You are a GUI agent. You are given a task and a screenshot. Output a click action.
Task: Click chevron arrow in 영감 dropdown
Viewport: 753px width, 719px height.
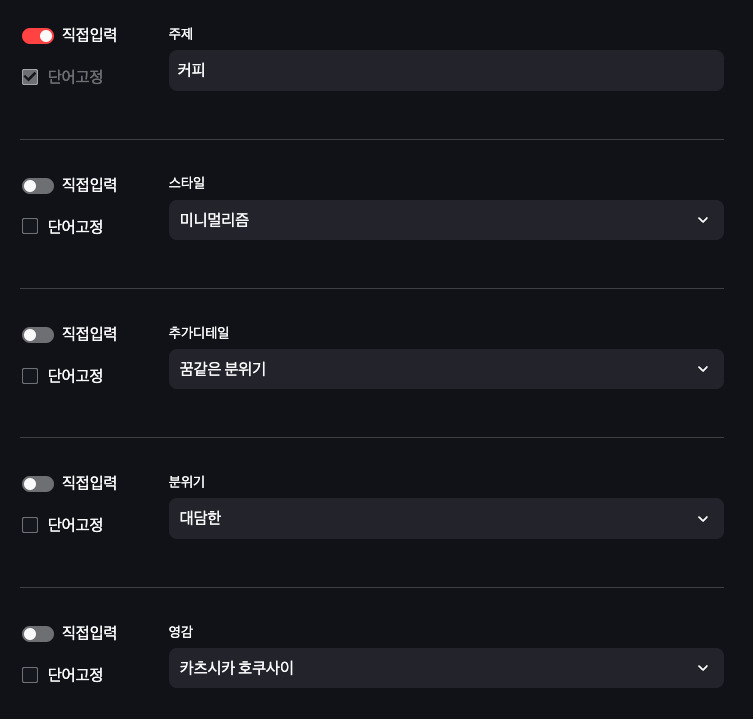pos(702,668)
